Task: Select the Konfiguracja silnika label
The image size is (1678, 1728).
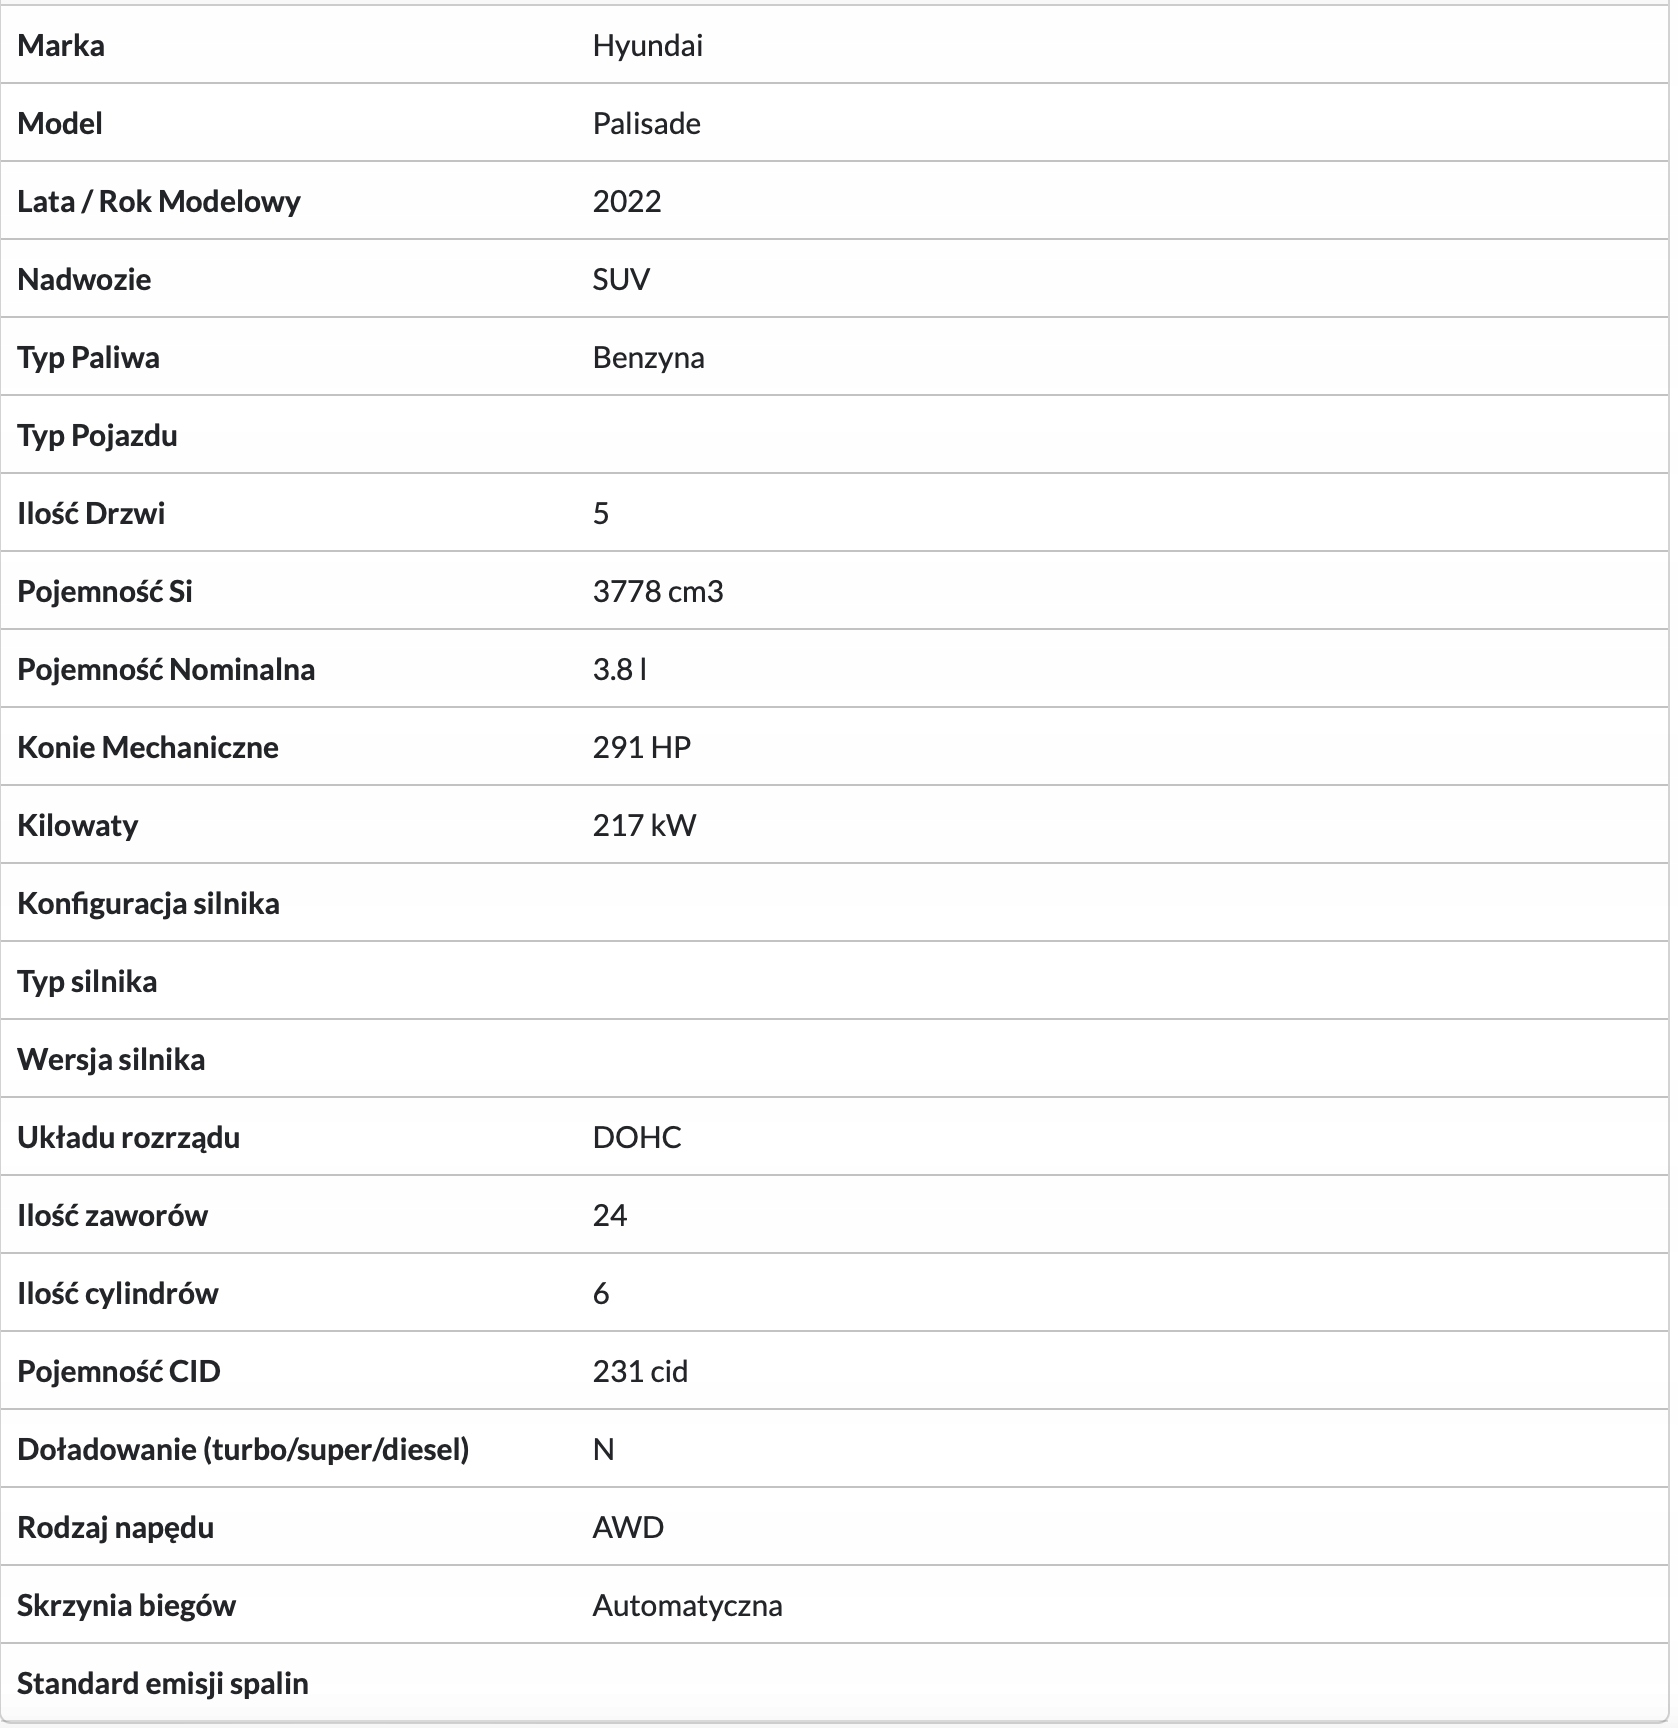Action: (148, 903)
